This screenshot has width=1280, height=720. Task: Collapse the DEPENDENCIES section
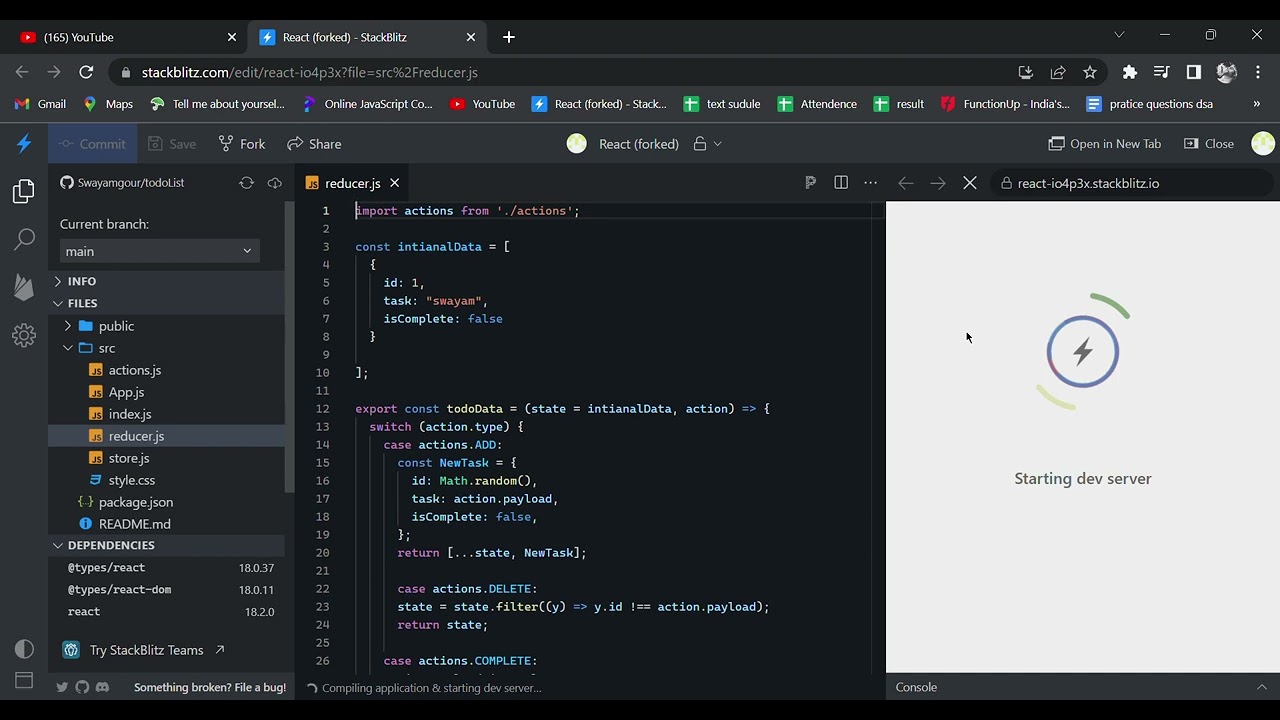166,545
